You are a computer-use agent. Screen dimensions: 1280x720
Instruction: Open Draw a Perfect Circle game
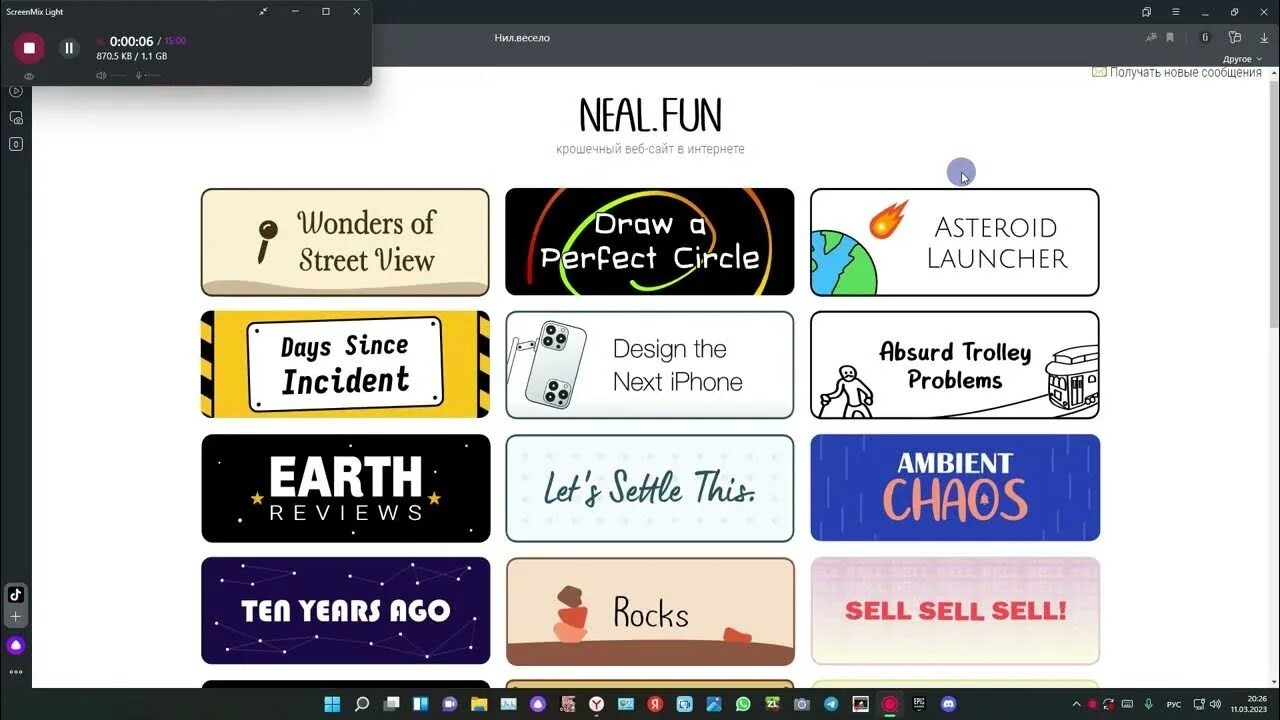[x=650, y=242]
